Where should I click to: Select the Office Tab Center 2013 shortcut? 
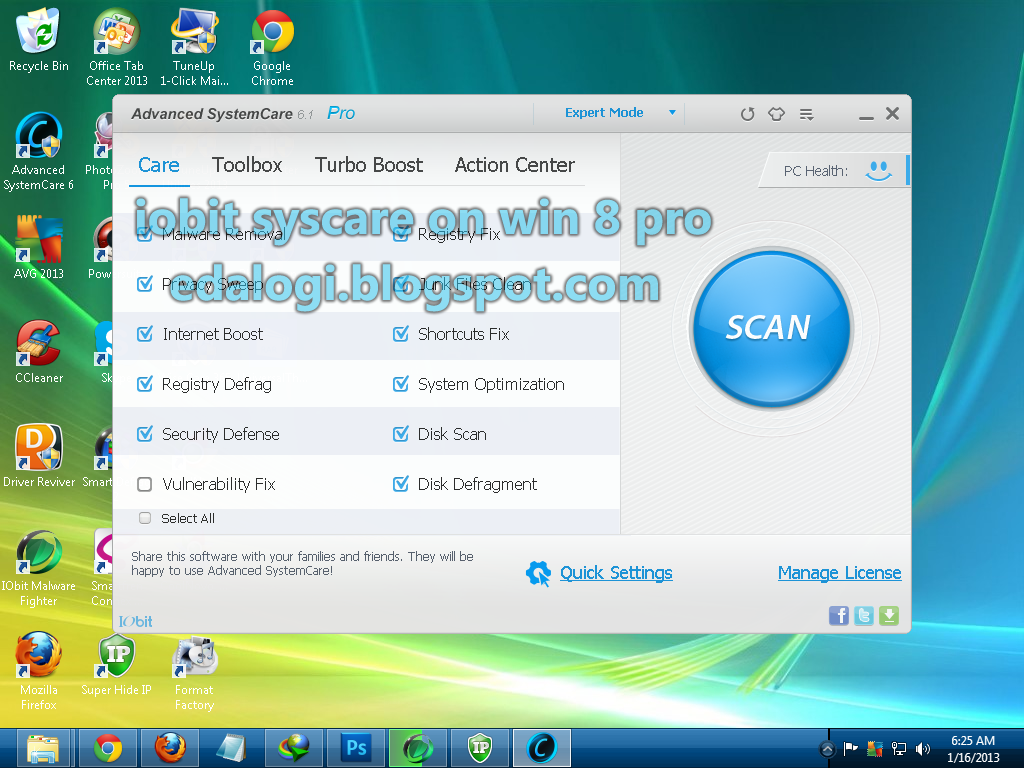pyautogui.click(x=117, y=47)
